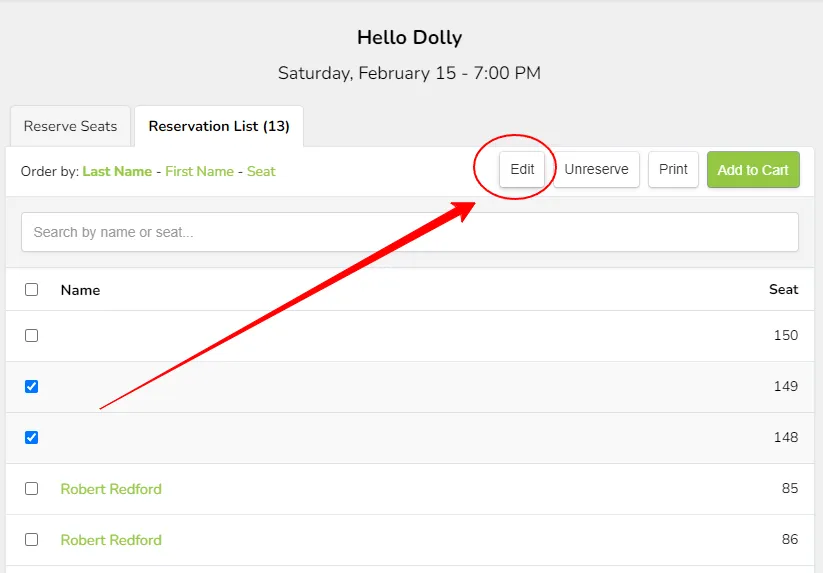Toggle the select-all checkbox beside Name header
823x573 pixels.
31,290
